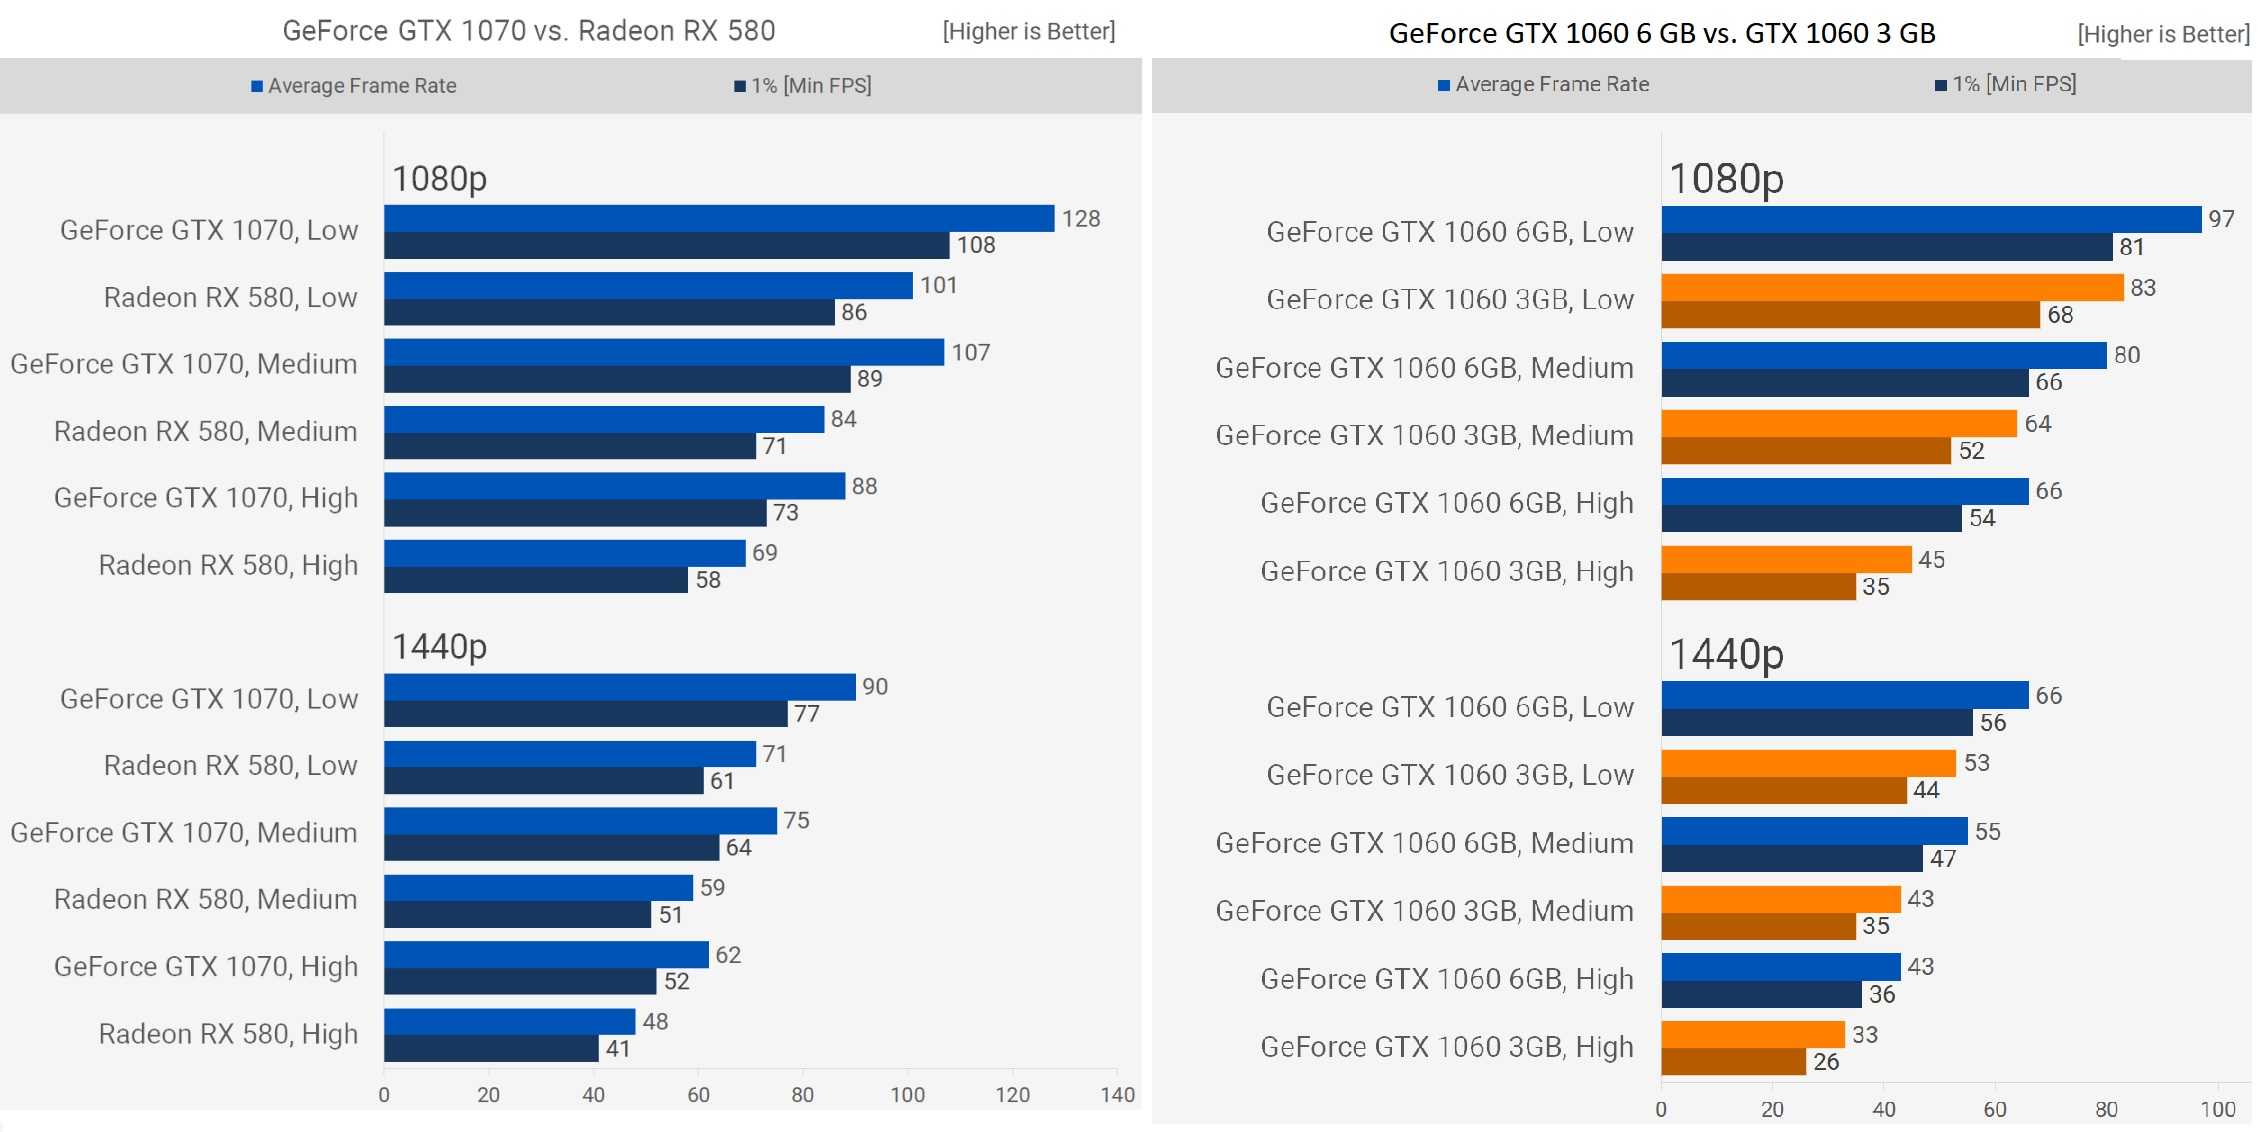Screen dimensions: 2258x1132
Task: Click the bar labeled 84 in left chart
Action: coord(604,419)
